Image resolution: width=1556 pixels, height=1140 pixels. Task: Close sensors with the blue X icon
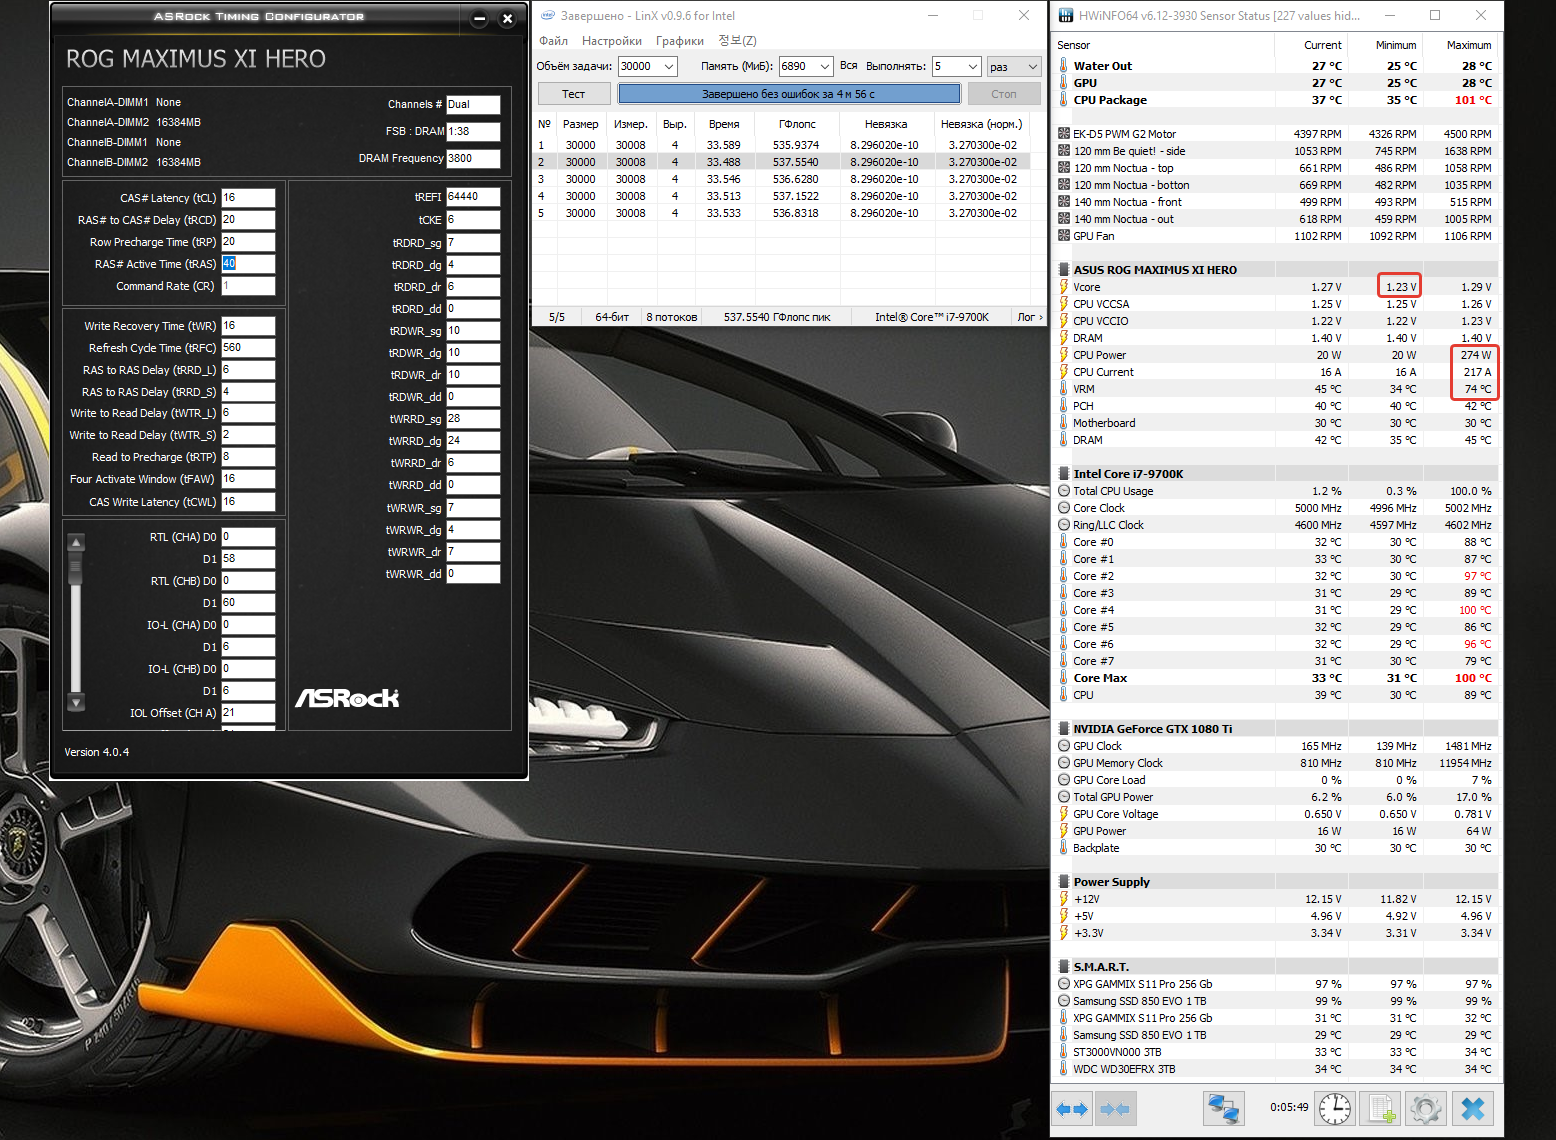coord(1472,1108)
